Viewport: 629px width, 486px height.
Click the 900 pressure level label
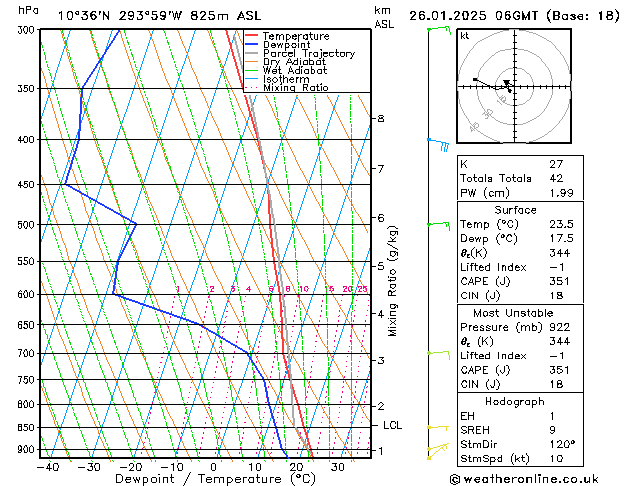pyautogui.click(x=28, y=450)
